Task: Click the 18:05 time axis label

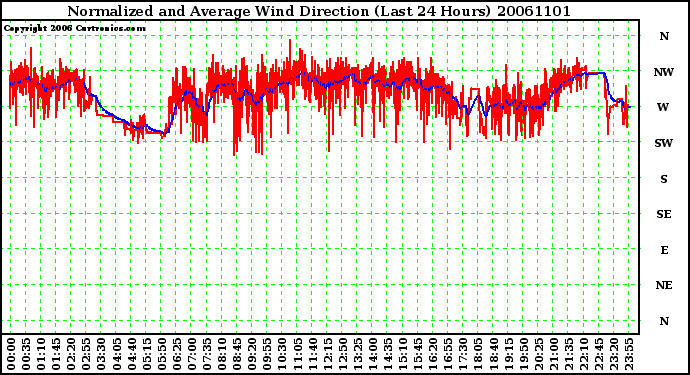Action: 477,355
